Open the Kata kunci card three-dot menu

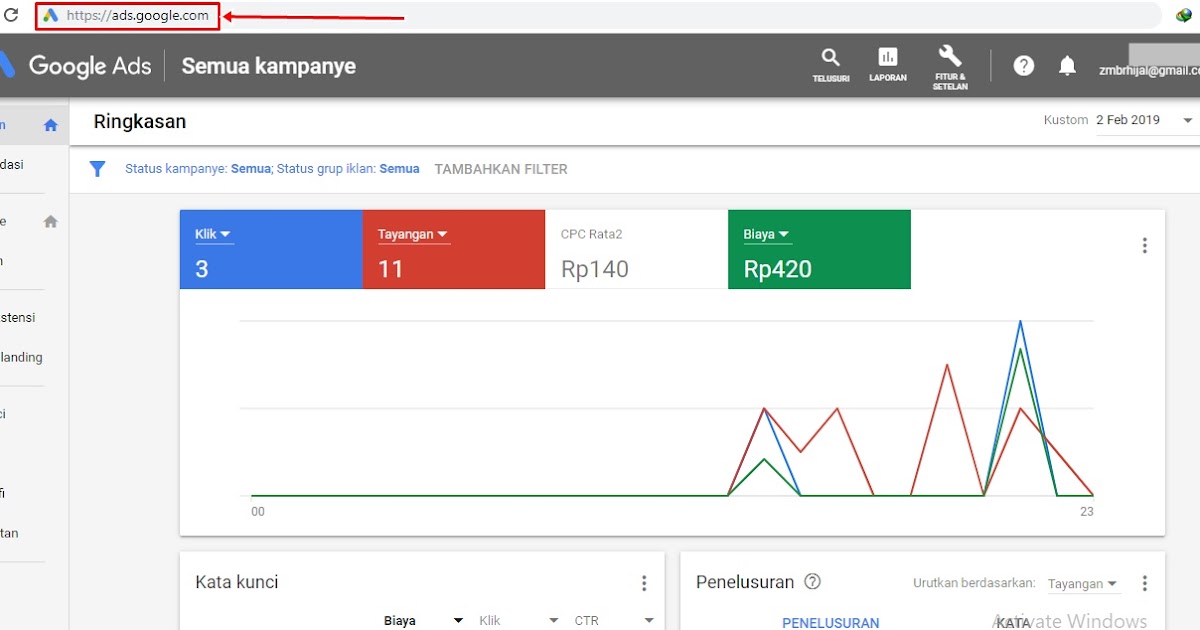click(x=644, y=583)
